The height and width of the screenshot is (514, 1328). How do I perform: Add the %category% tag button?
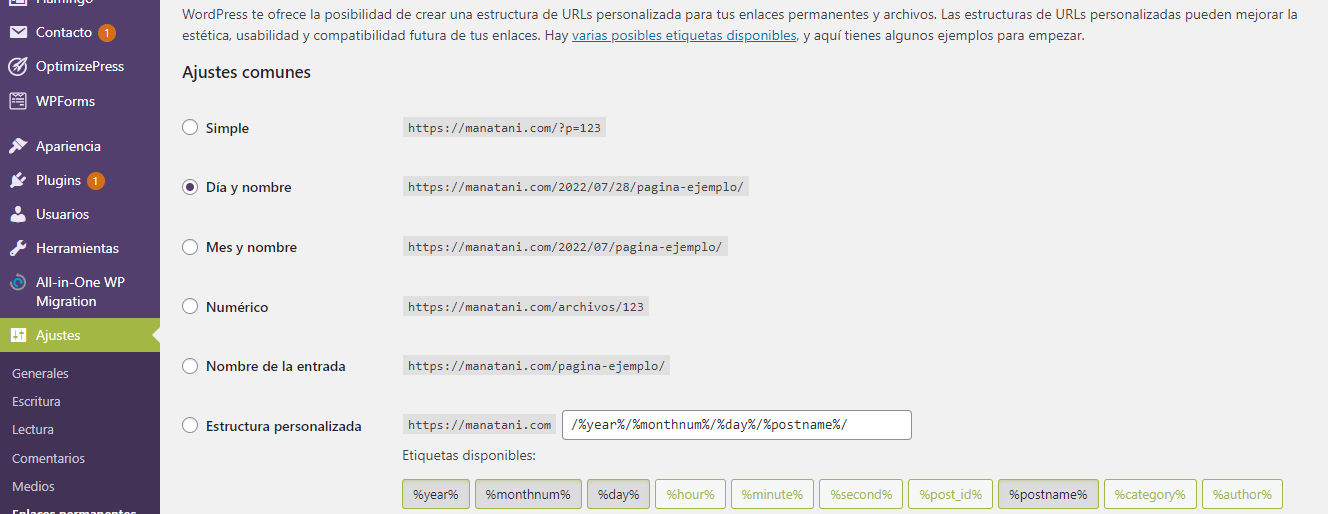(x=1150, y=494)
